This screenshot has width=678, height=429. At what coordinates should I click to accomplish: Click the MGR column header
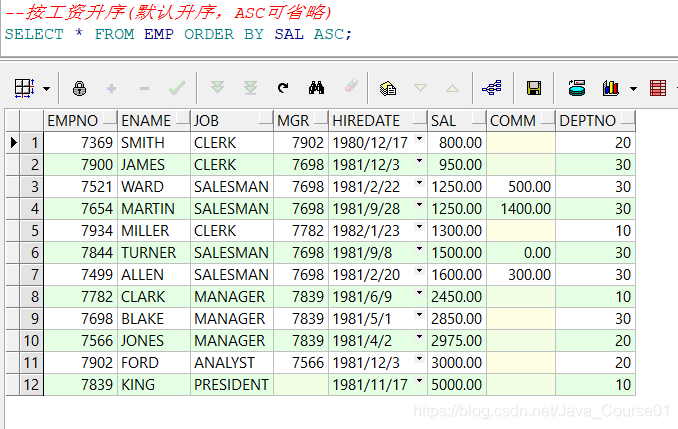point(301,121)
